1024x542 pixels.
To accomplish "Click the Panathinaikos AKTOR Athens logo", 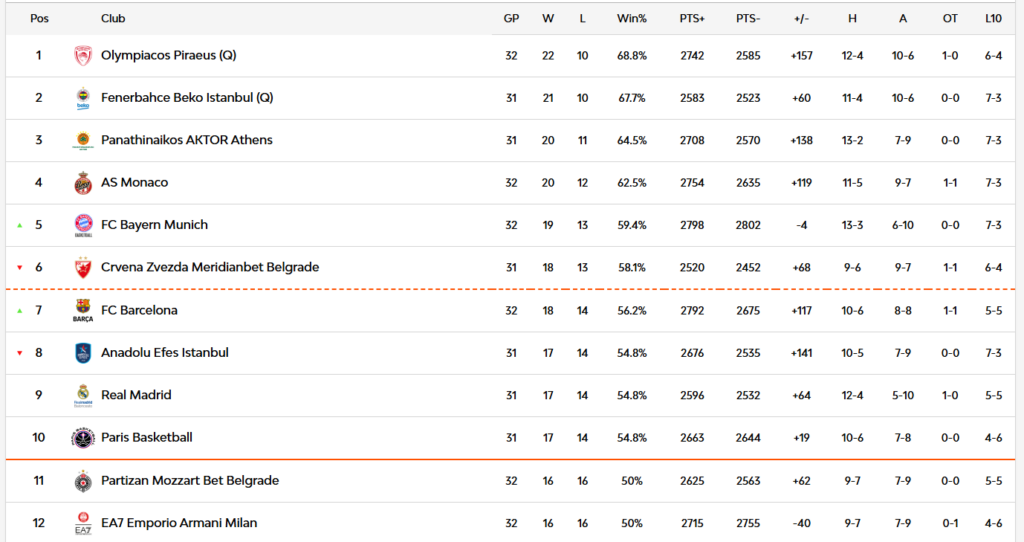I will pos(83,141).
